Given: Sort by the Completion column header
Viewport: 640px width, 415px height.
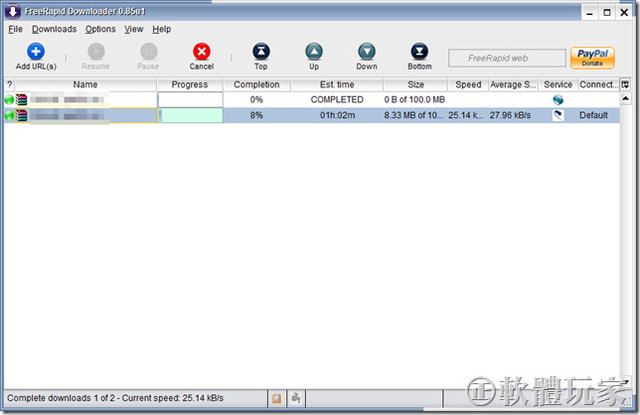Looking at the screenshot, I should [x=257, y=85].
